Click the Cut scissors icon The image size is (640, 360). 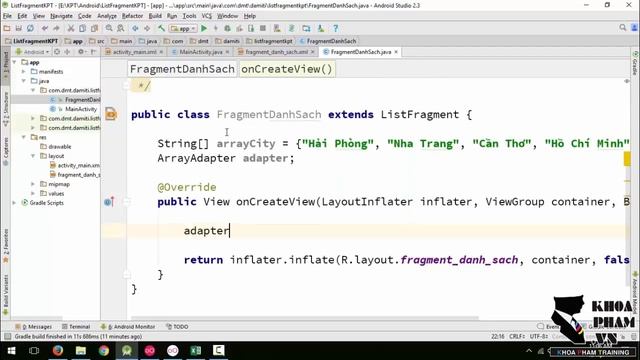pos(71,28)
